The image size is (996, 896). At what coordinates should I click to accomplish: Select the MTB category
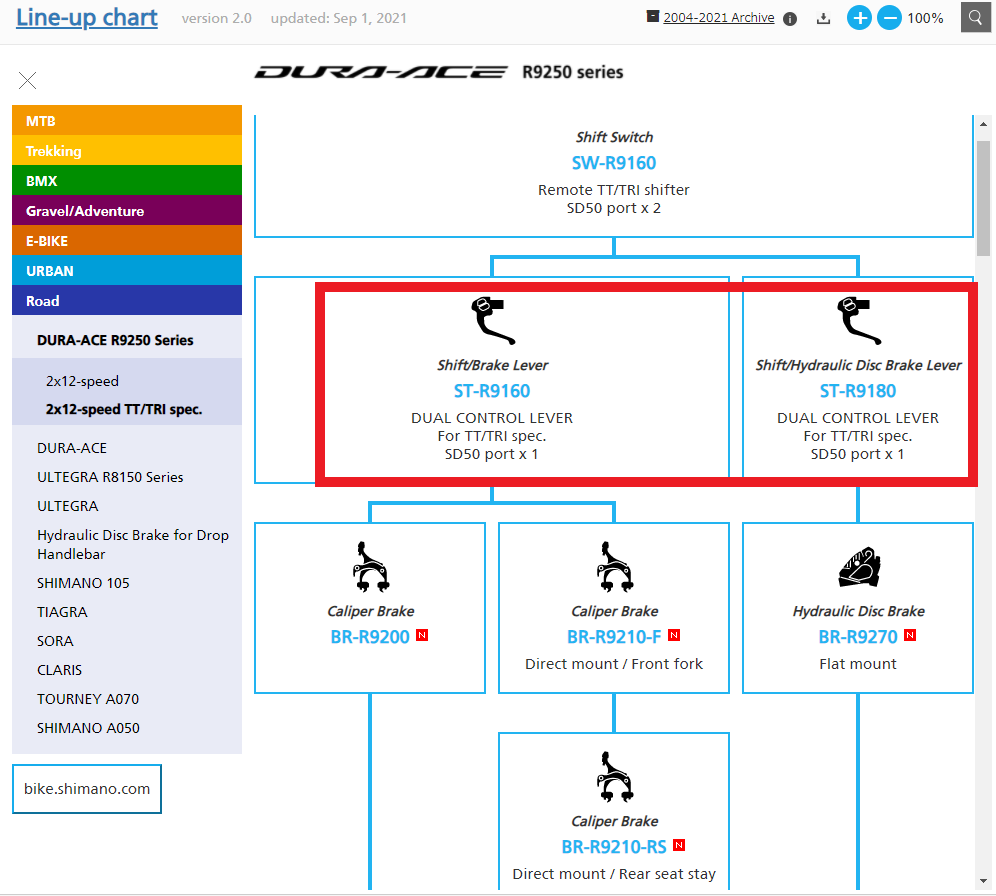pos(127,121)
